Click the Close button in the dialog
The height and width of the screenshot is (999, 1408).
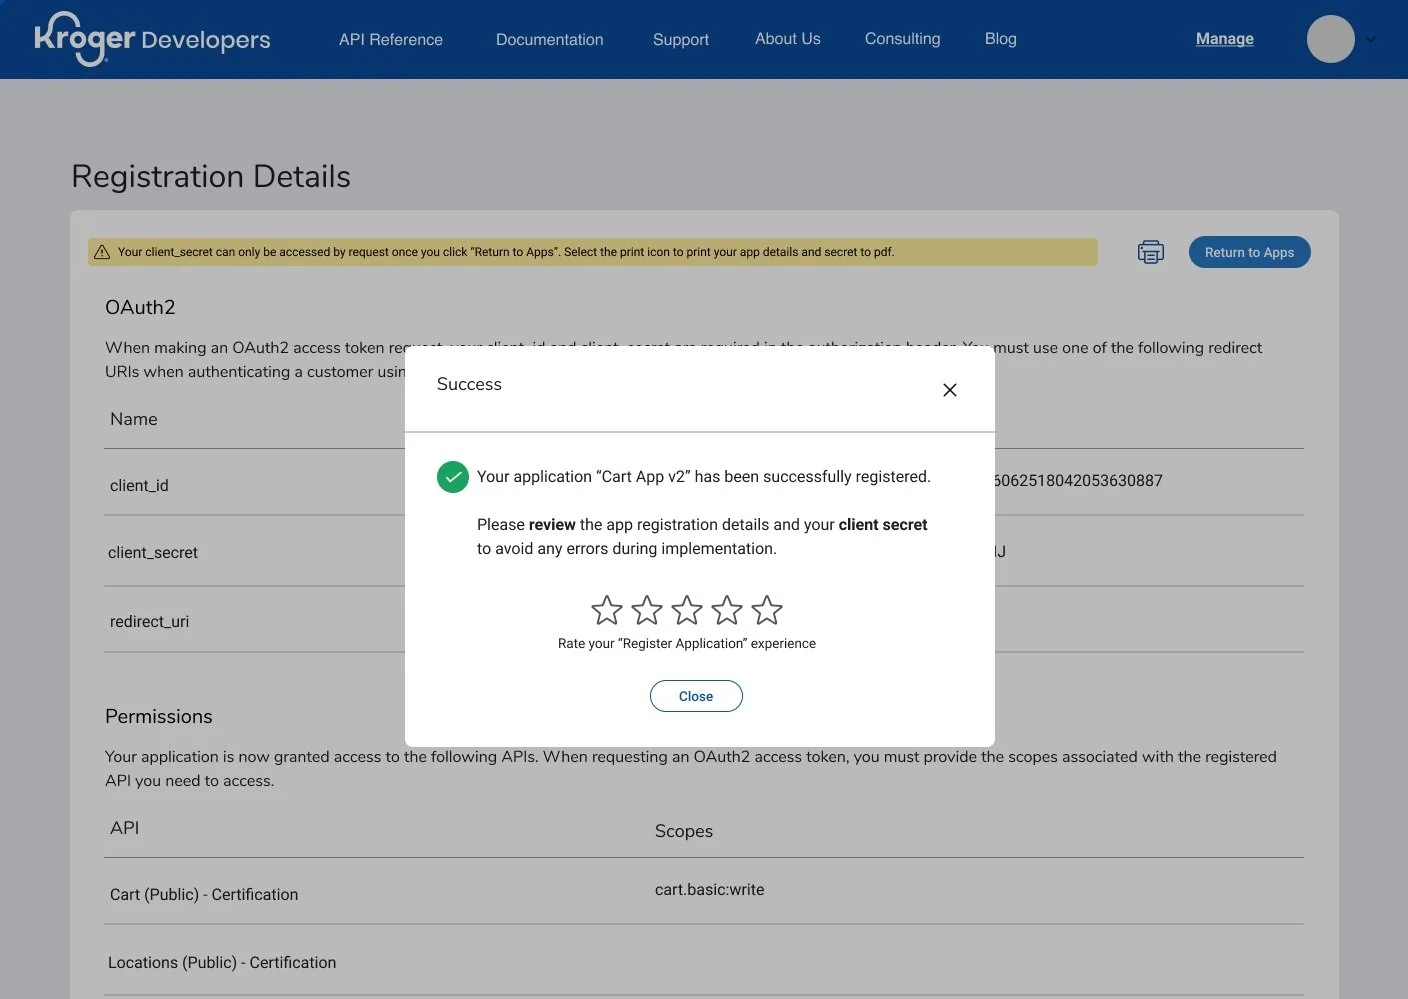click(x=696, y=696)
